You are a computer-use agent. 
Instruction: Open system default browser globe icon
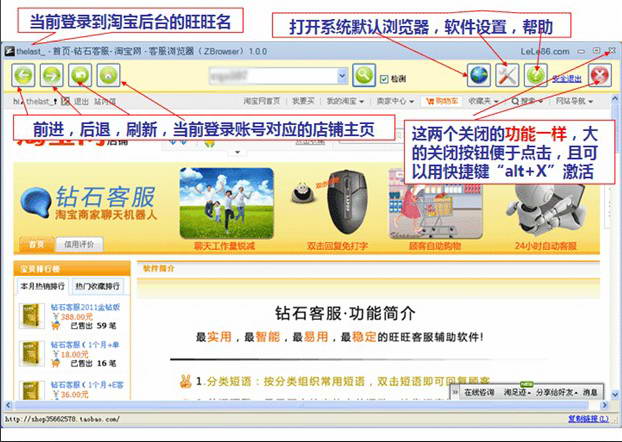(x=479, y=75)
